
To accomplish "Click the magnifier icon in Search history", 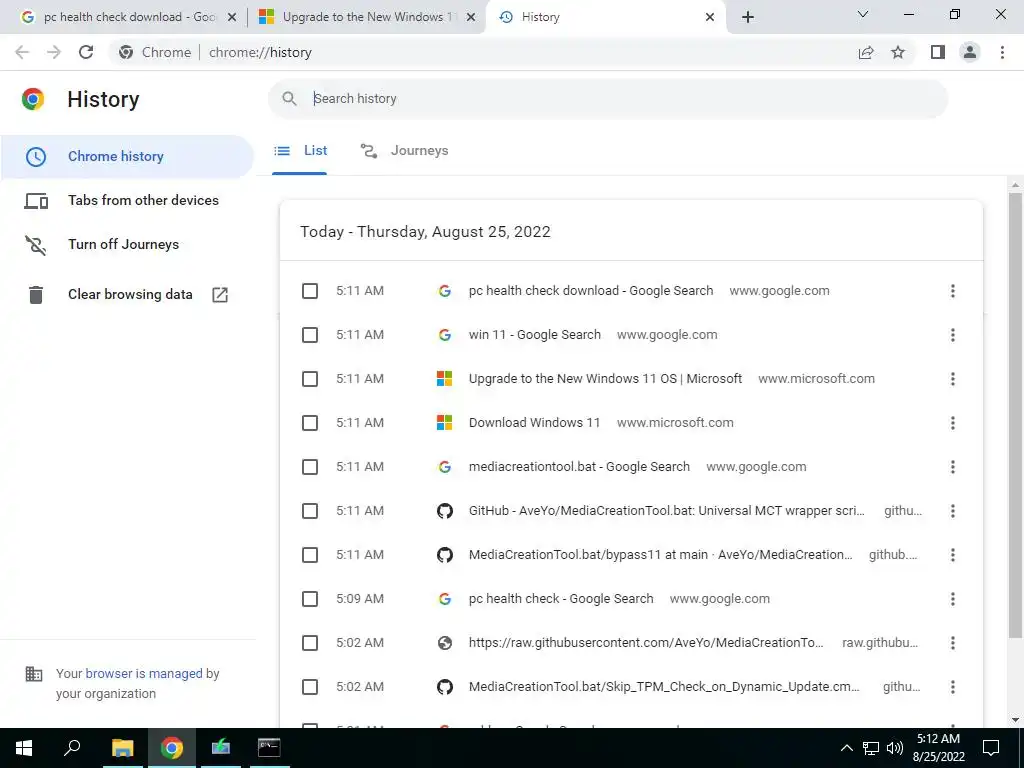I will click(x=289, y=99).
